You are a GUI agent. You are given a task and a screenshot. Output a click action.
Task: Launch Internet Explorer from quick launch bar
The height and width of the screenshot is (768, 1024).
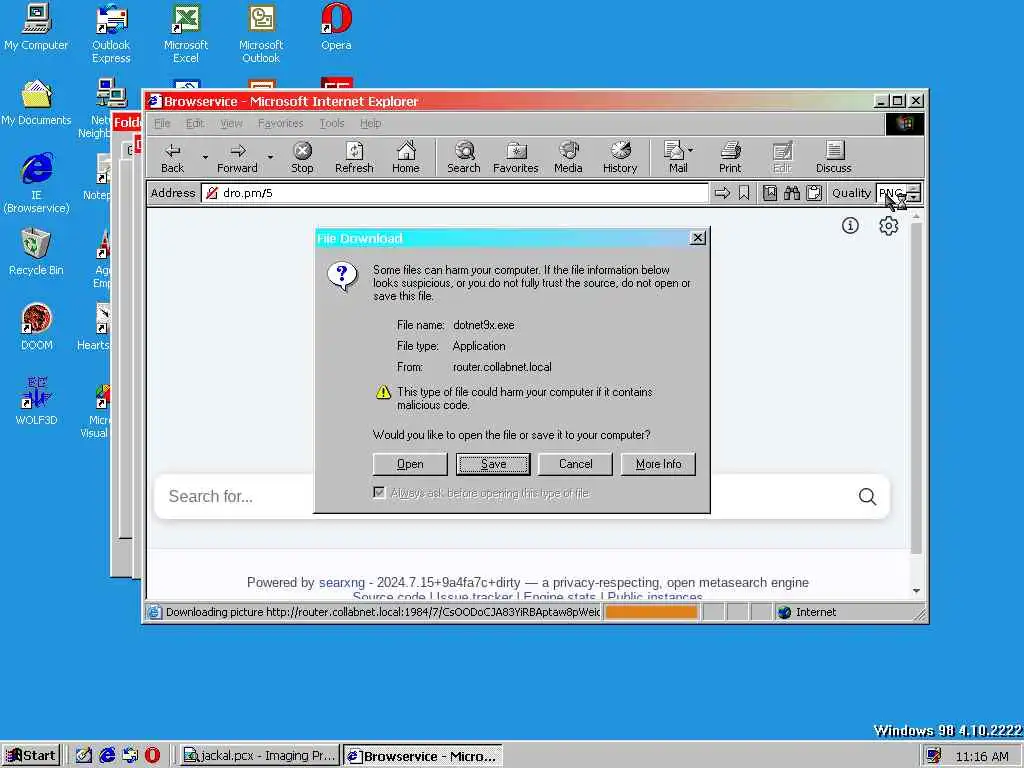coord(107,756)
